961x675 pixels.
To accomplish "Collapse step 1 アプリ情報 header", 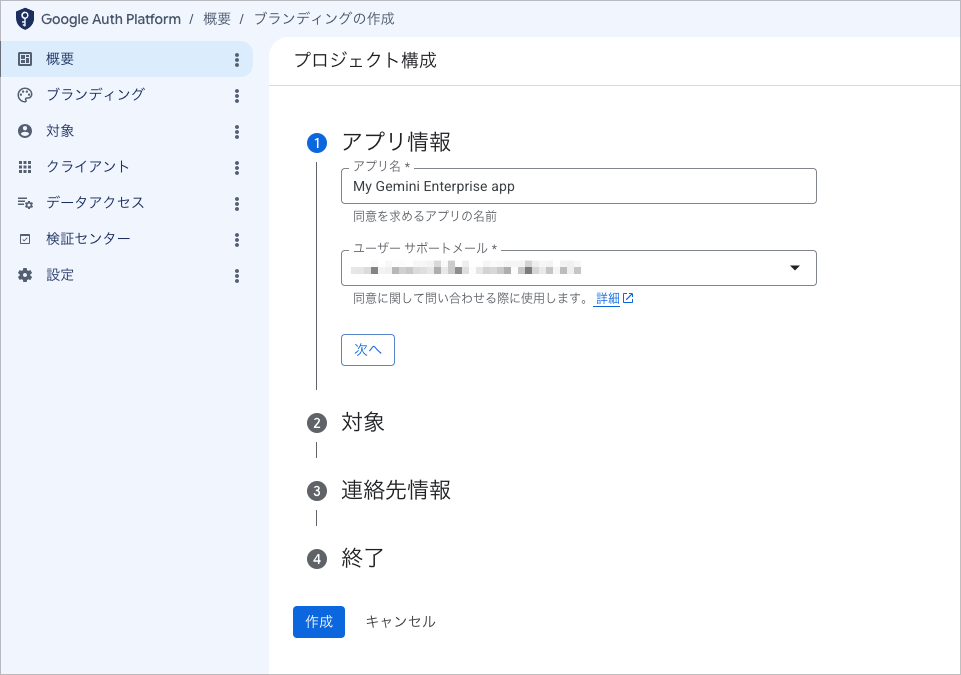I will pos(379,142).
